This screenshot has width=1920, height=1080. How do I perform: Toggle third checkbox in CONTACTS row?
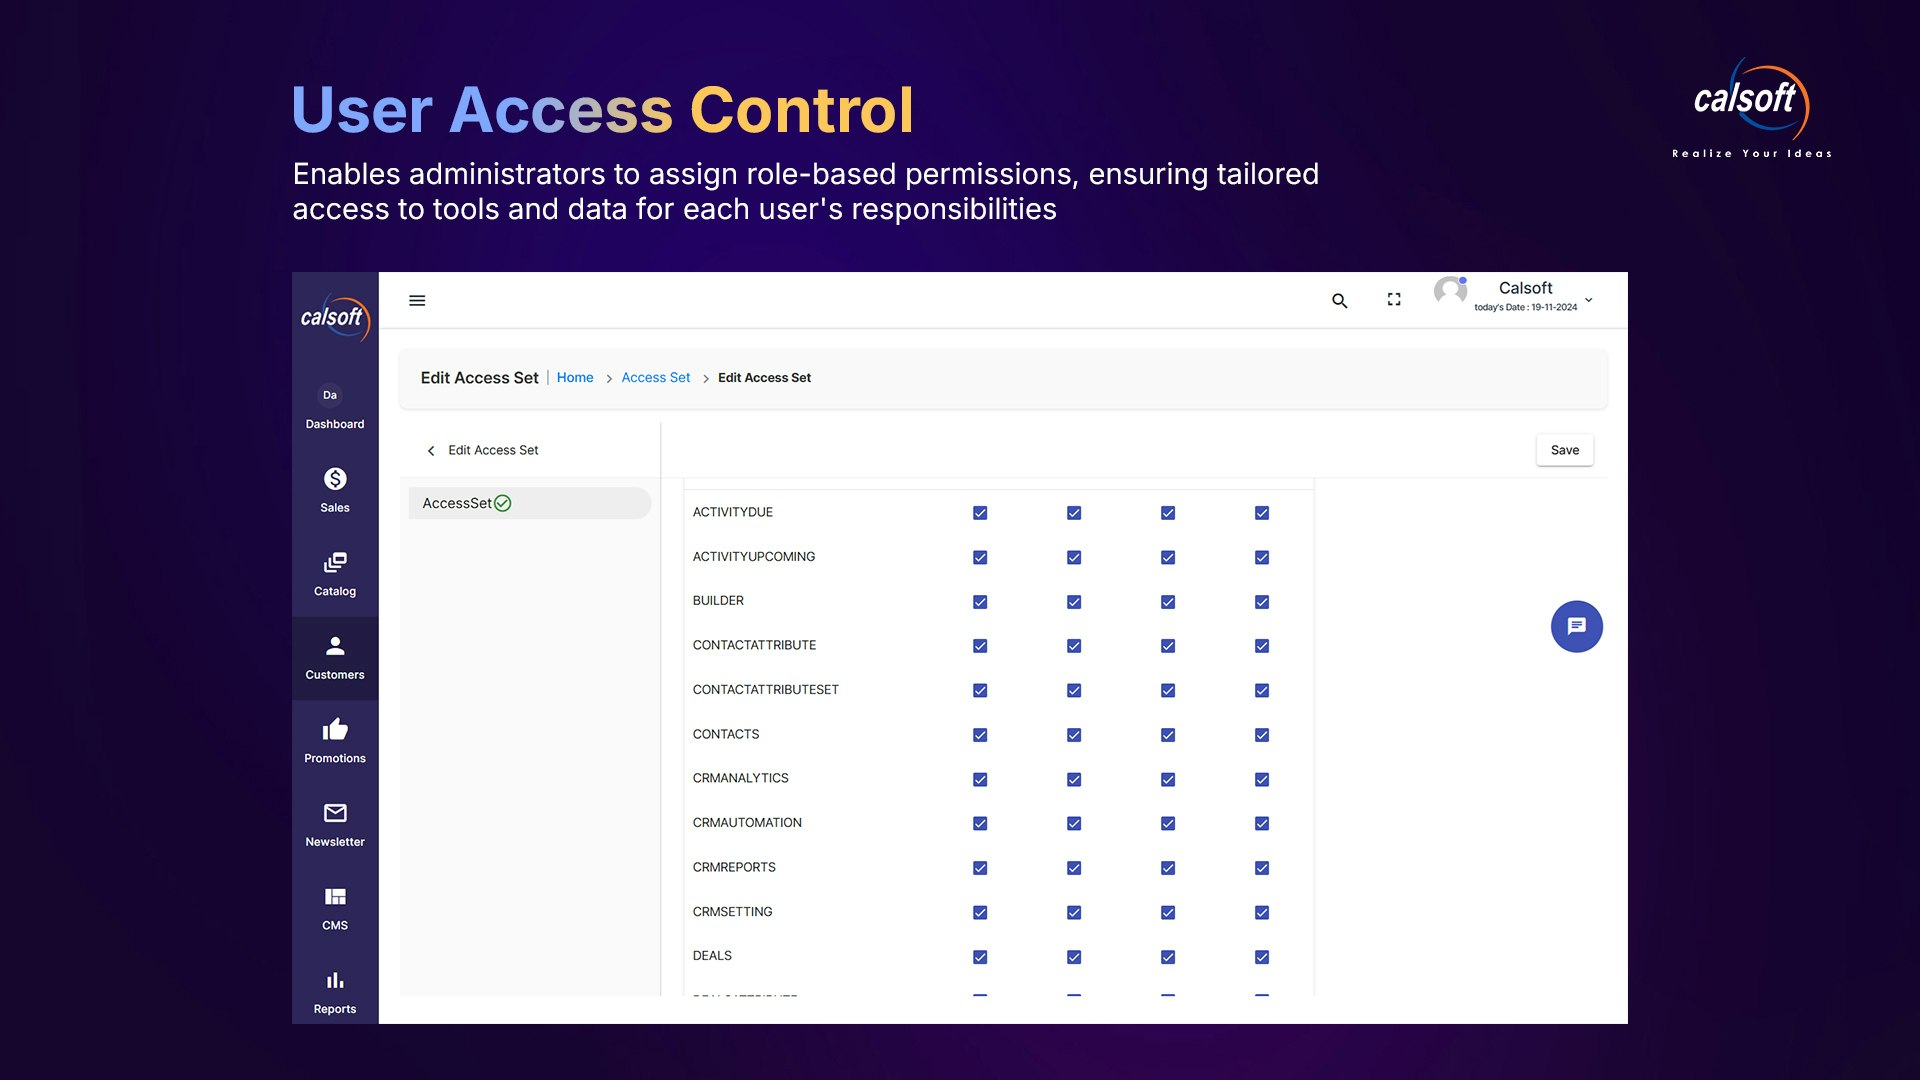point(1168,735)
